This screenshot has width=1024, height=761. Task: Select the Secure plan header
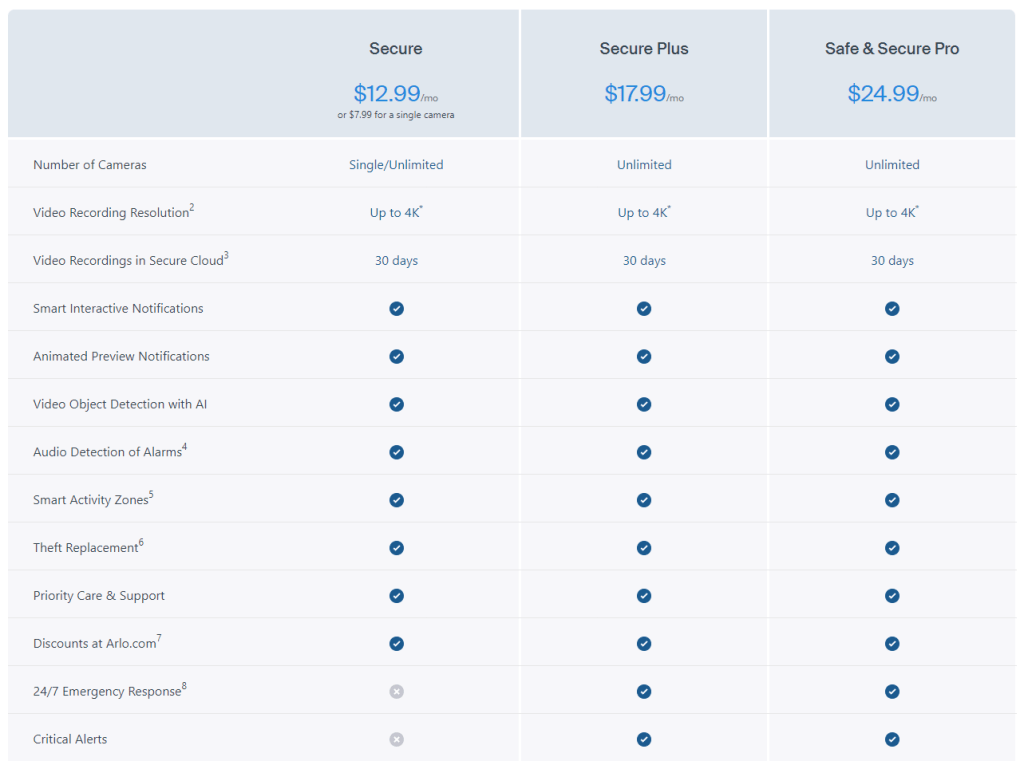tap(396, 49)
